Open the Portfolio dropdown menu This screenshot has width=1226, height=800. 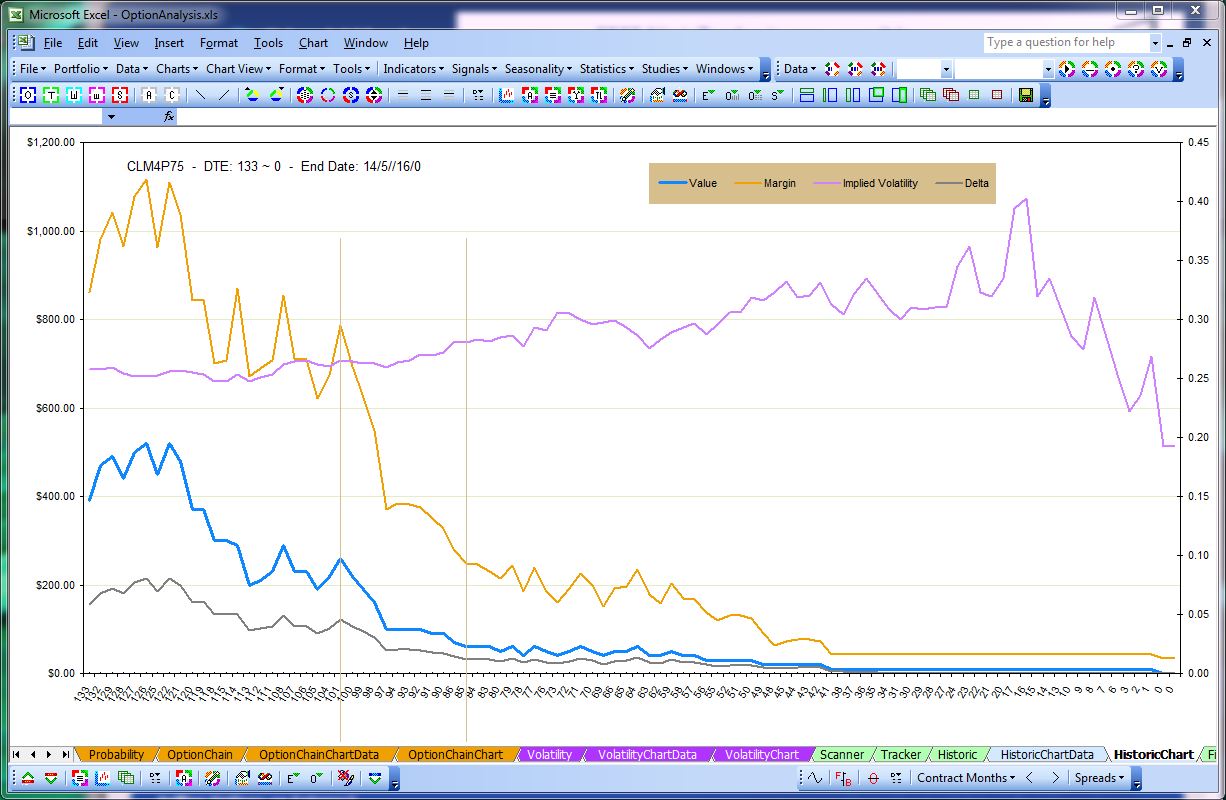coord(81,69)
